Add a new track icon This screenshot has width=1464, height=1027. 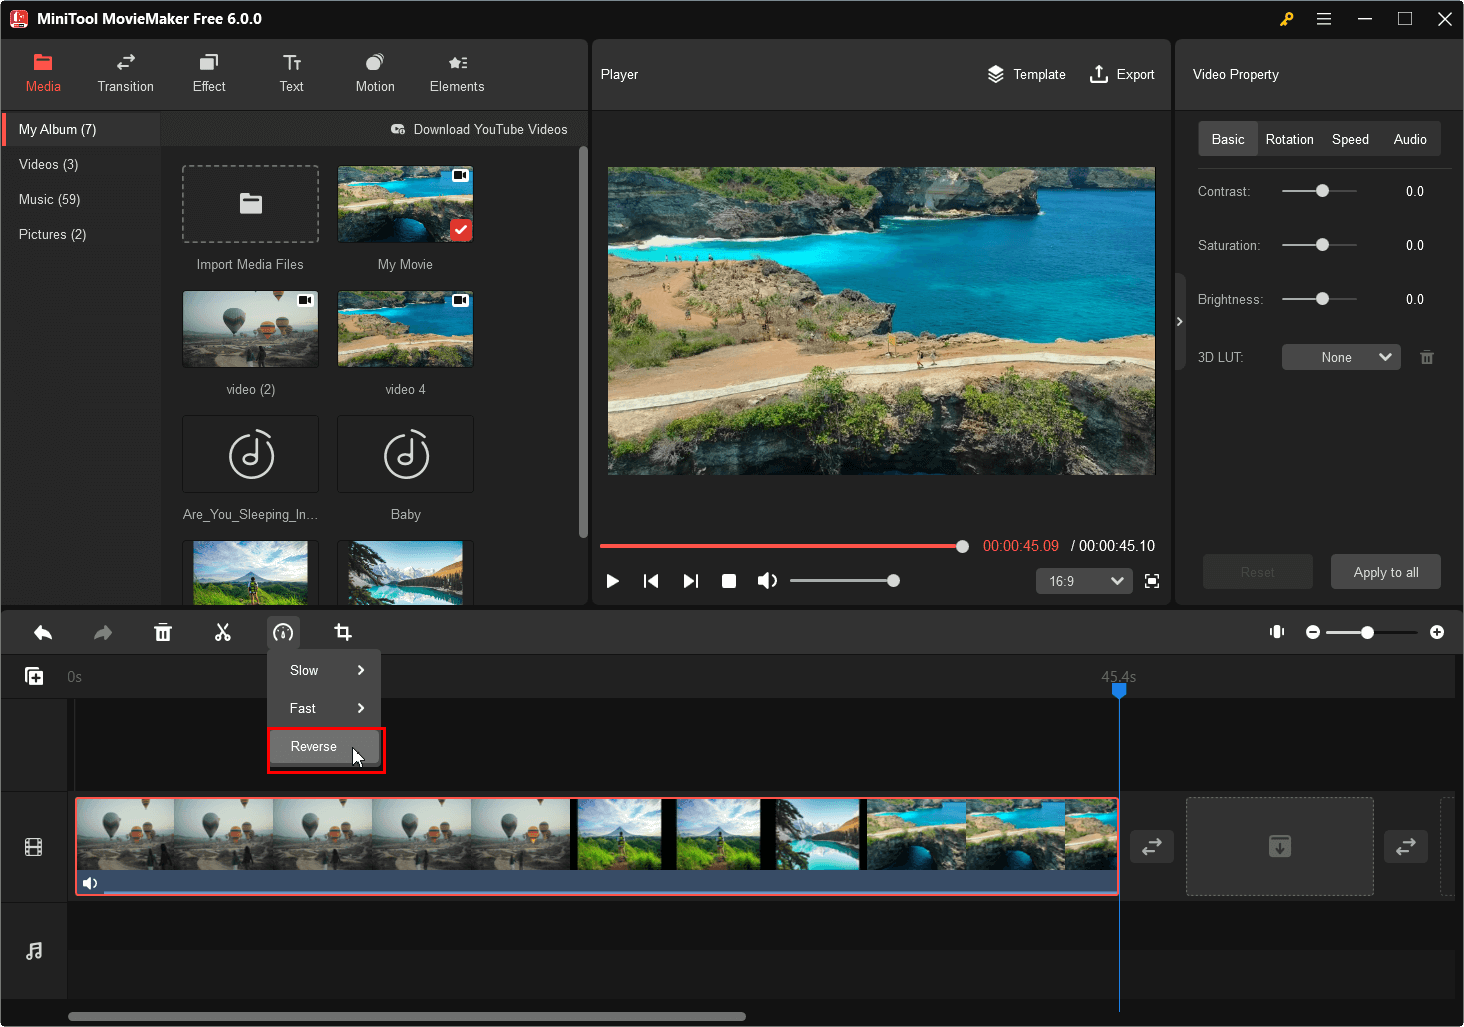pos(34,677)
